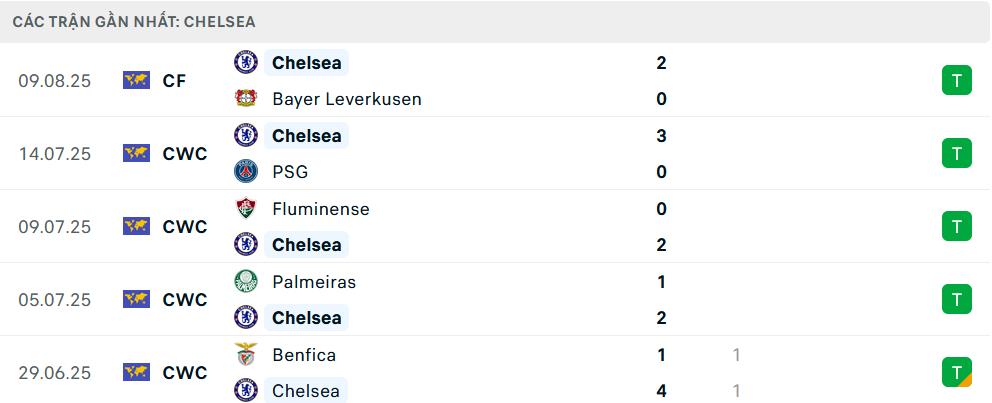The width and height of the screenshot is (992, 403).
Task: Click the PSG club crest icon
Action: coord(245,172)
